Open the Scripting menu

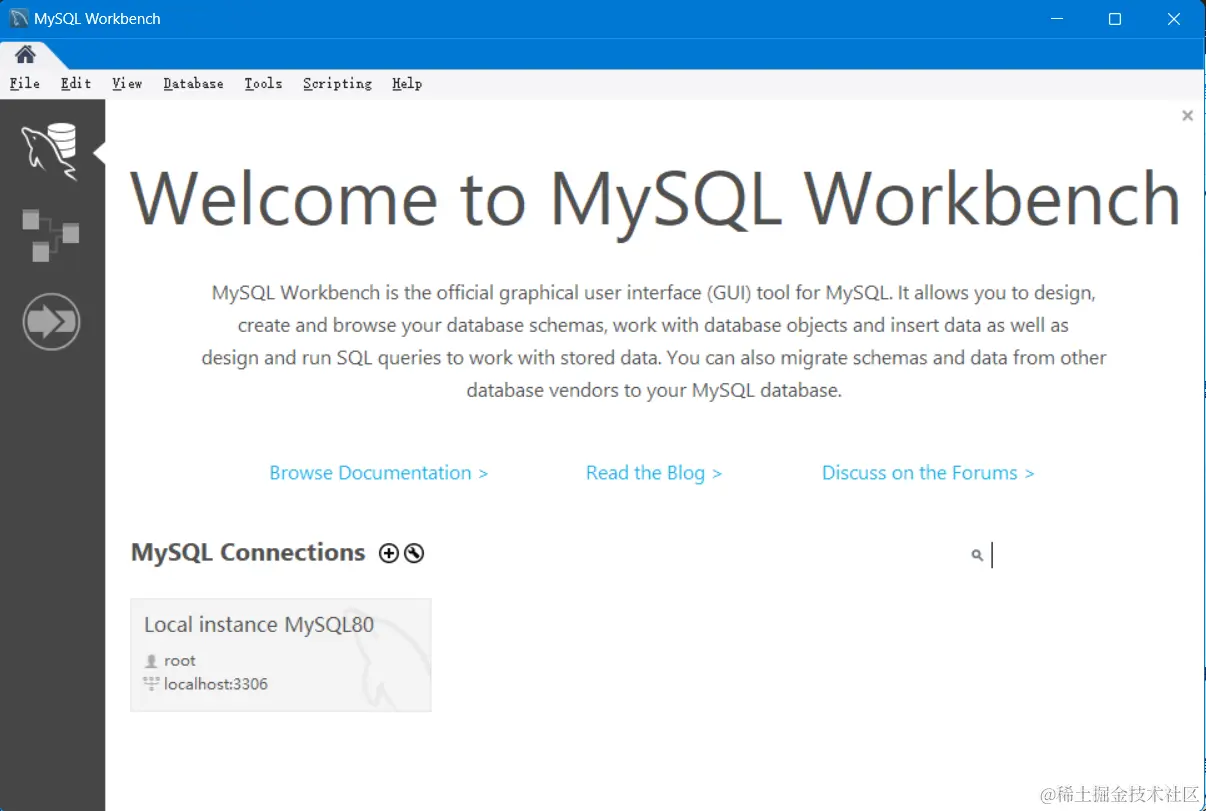click(x=338, y=84)
